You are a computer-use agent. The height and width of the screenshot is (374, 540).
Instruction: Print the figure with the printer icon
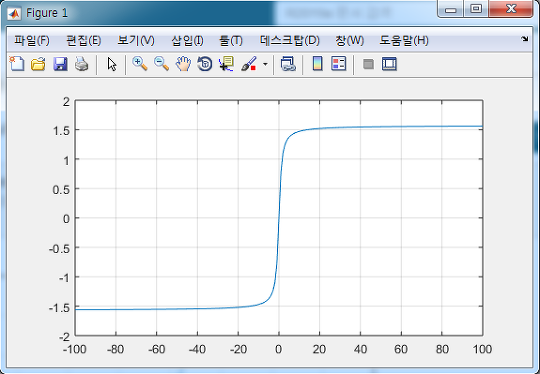pyautogui.click(x=82, y=64)
